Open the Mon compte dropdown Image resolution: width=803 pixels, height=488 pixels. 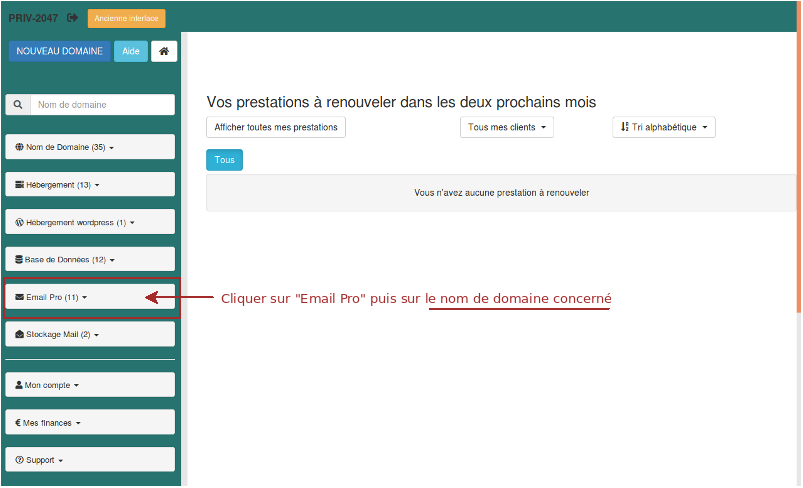[x=90, y=385]
